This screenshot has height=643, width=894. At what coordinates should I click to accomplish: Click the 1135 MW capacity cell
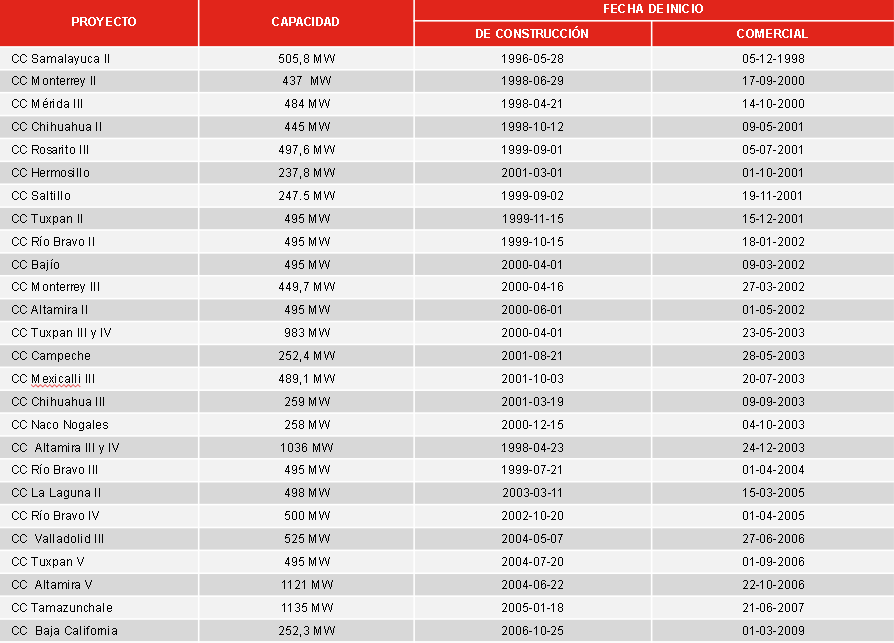click(x=306, y=608)
